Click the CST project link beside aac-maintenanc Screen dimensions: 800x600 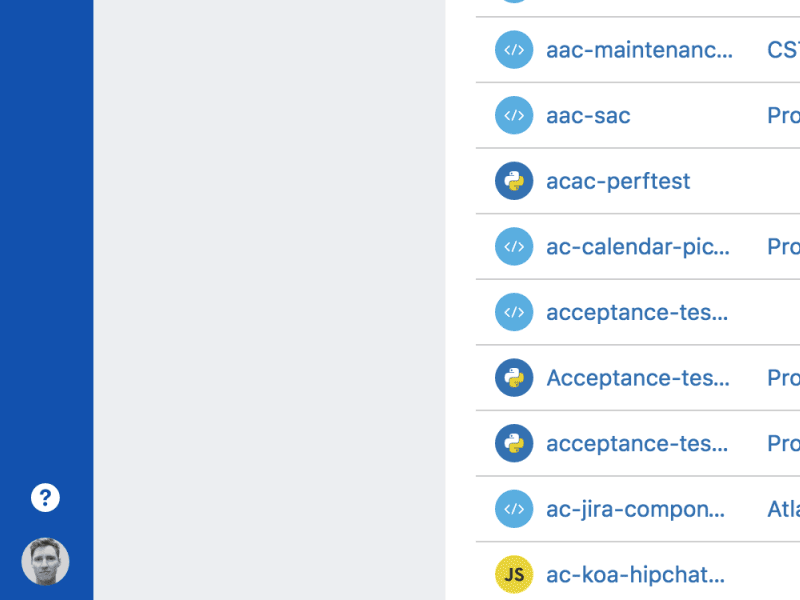(x=781, y=50)
